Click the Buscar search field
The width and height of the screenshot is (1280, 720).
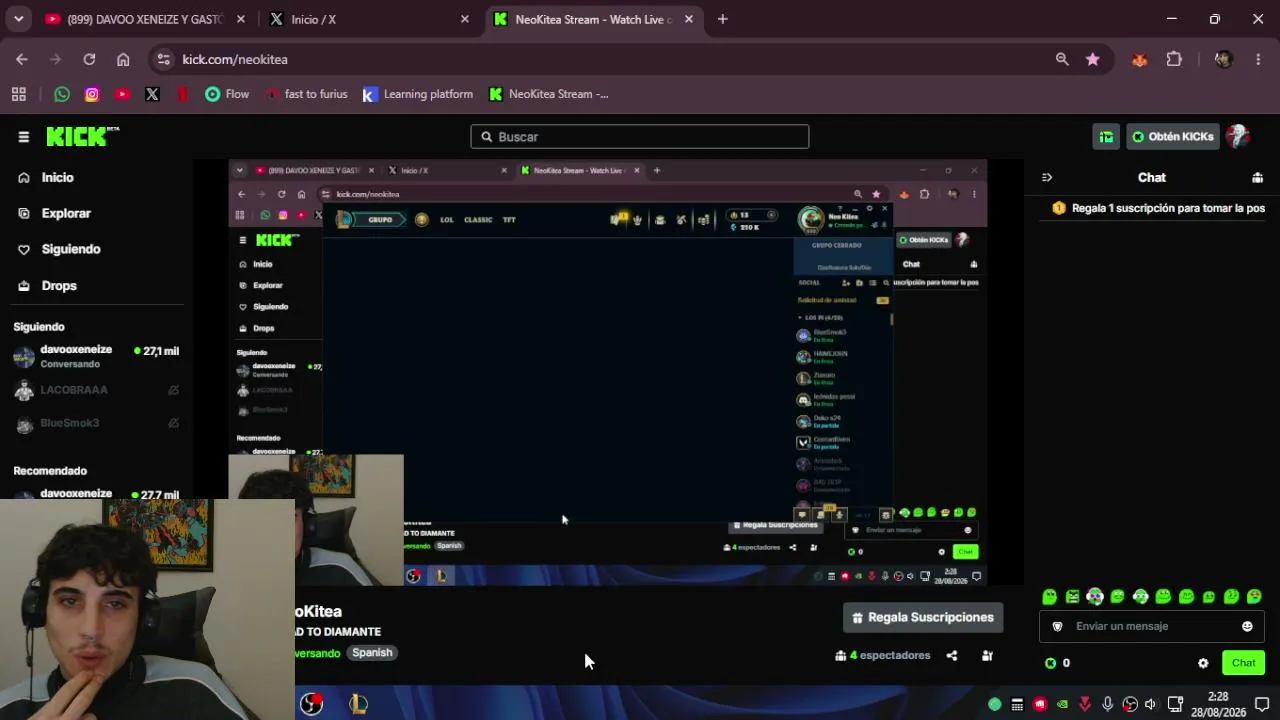pos(640,137)
